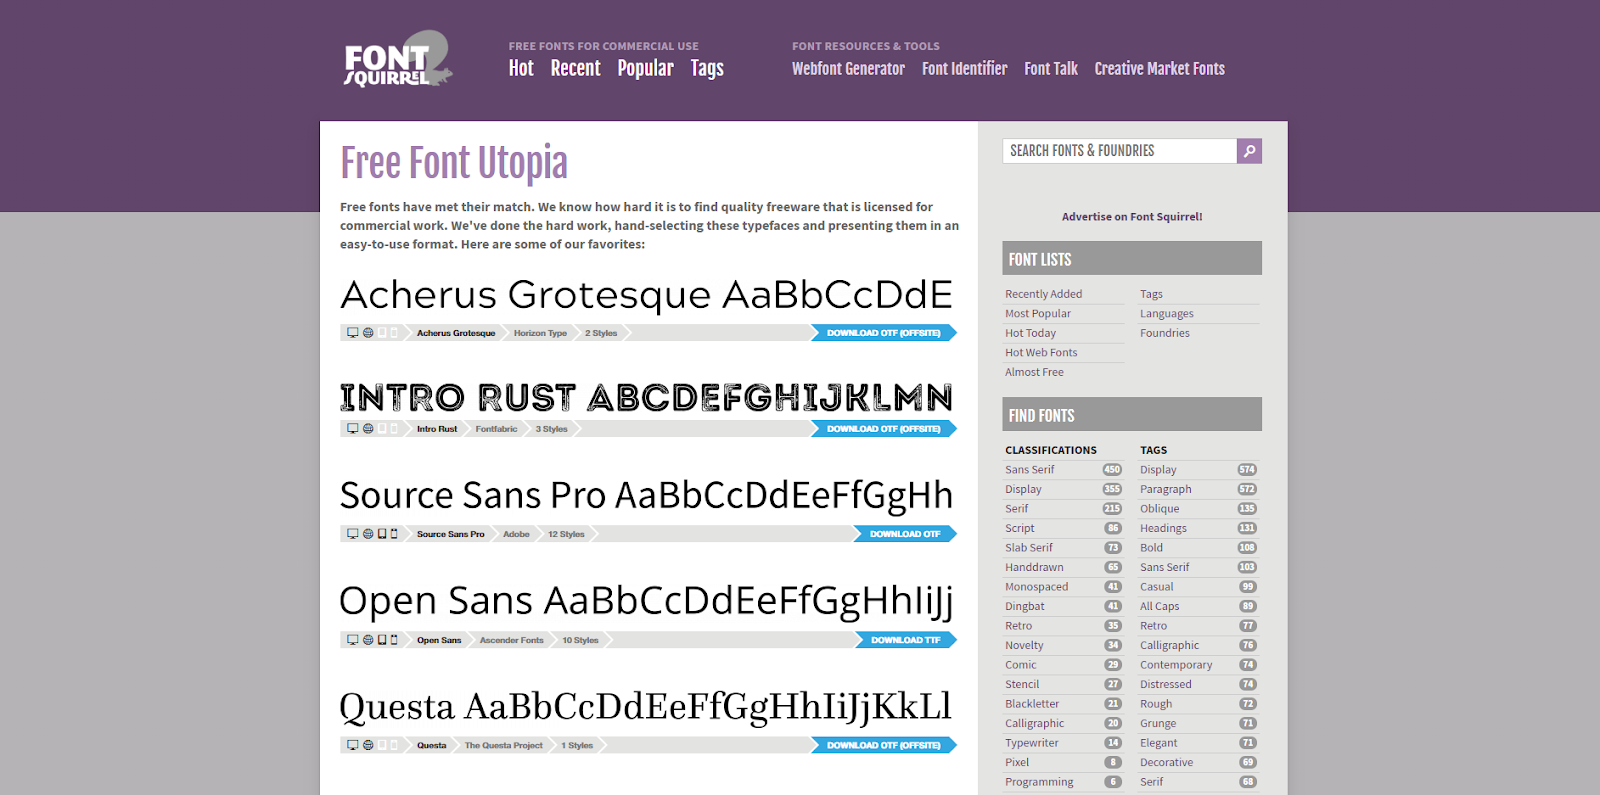Click phone app icon for Questa
Screen dimensions: 1600x795
[394, 745]
